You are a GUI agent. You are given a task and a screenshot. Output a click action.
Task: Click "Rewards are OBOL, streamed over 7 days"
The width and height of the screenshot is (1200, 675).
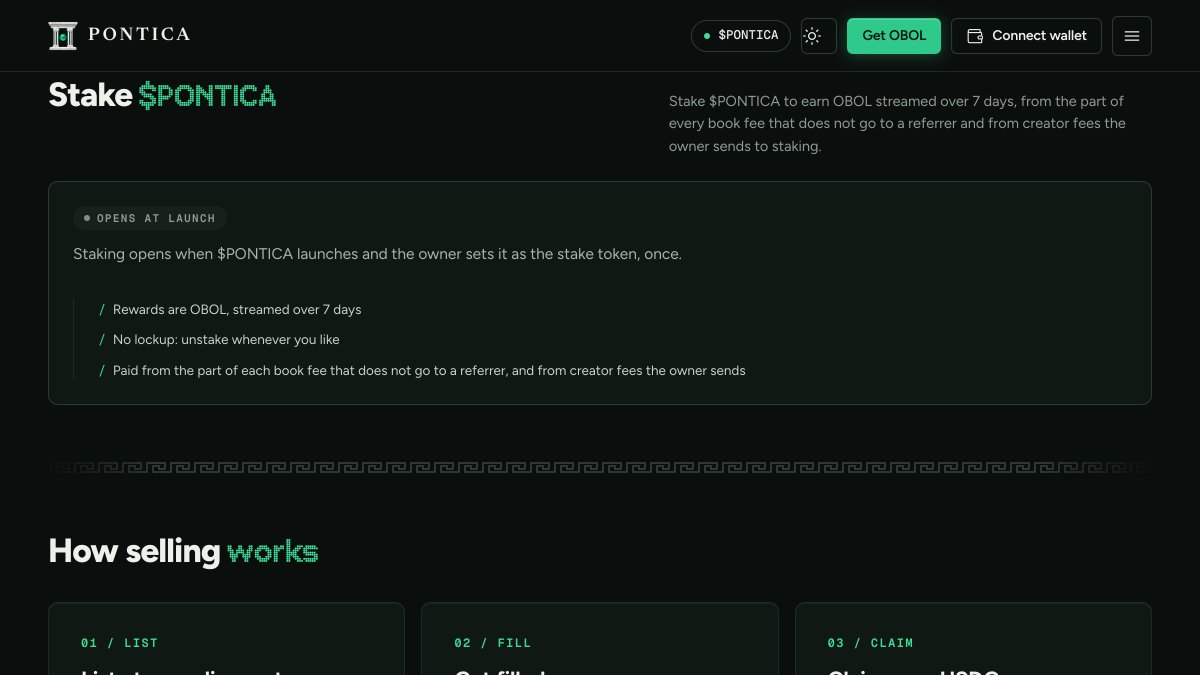coord(237,310)
